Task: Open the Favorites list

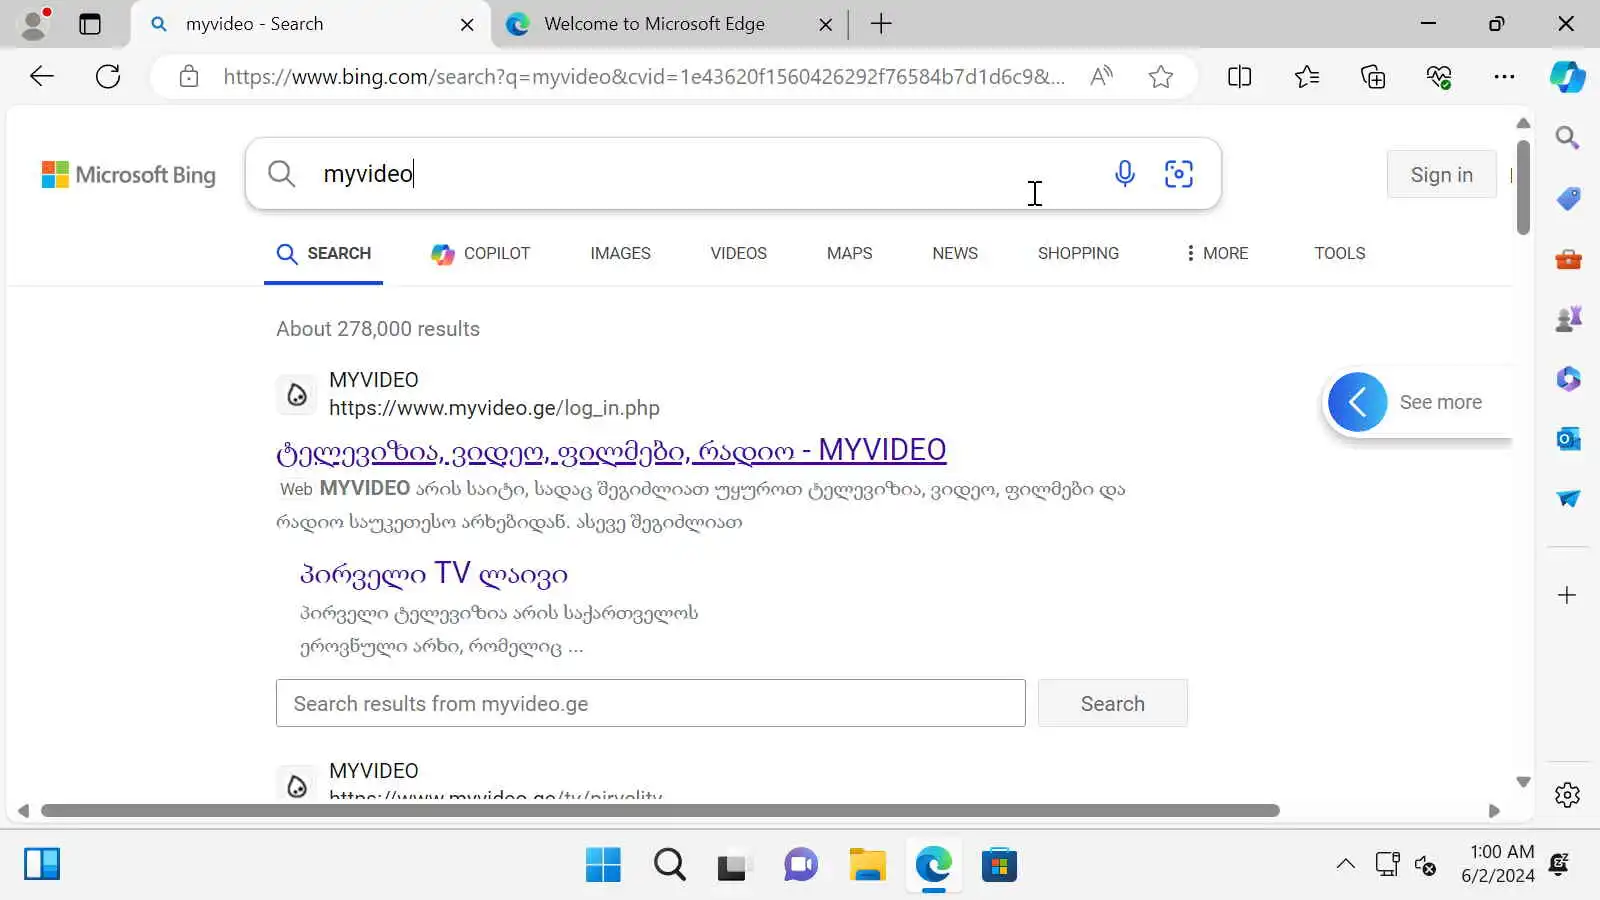Action: pos(1306,77)
